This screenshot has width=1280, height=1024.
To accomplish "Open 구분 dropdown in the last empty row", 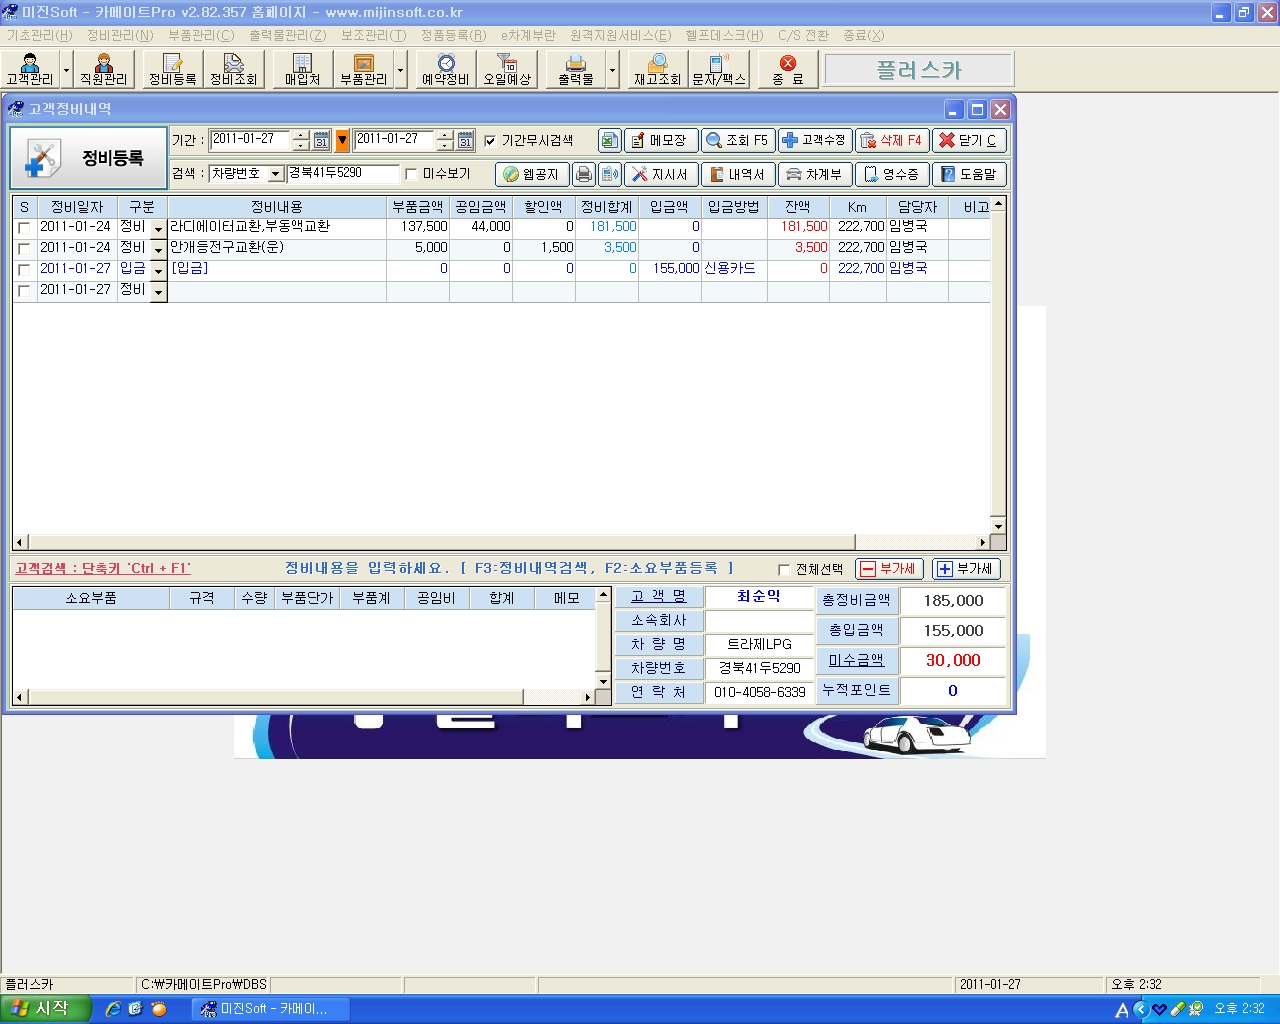I will tap(158, 292).
